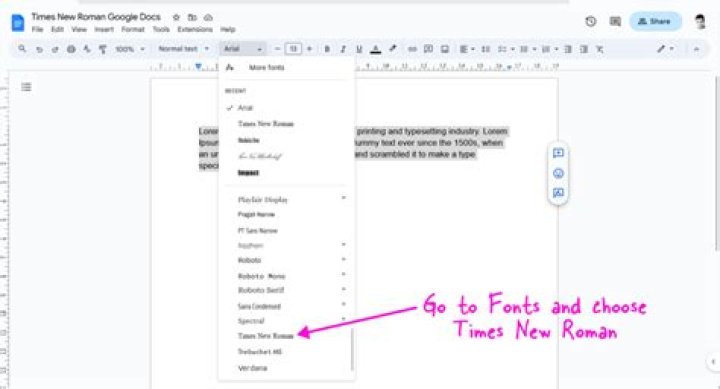Insert a link from toolbar
This screenshot has height=389, width=720.
[412, 49]
